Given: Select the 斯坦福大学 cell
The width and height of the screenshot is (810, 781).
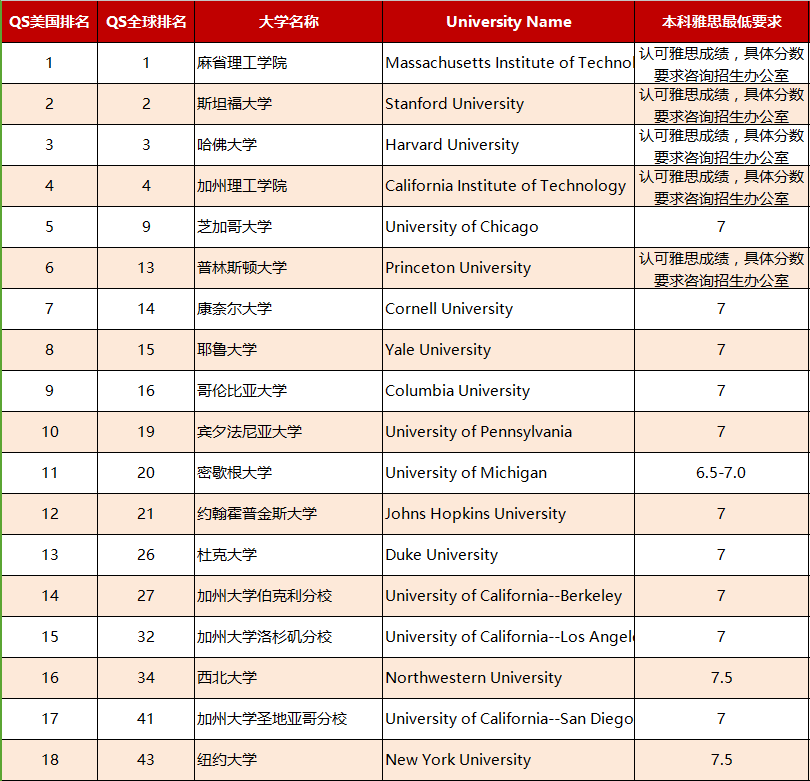Looking at the screenshot, I should [x=288, y=104].
